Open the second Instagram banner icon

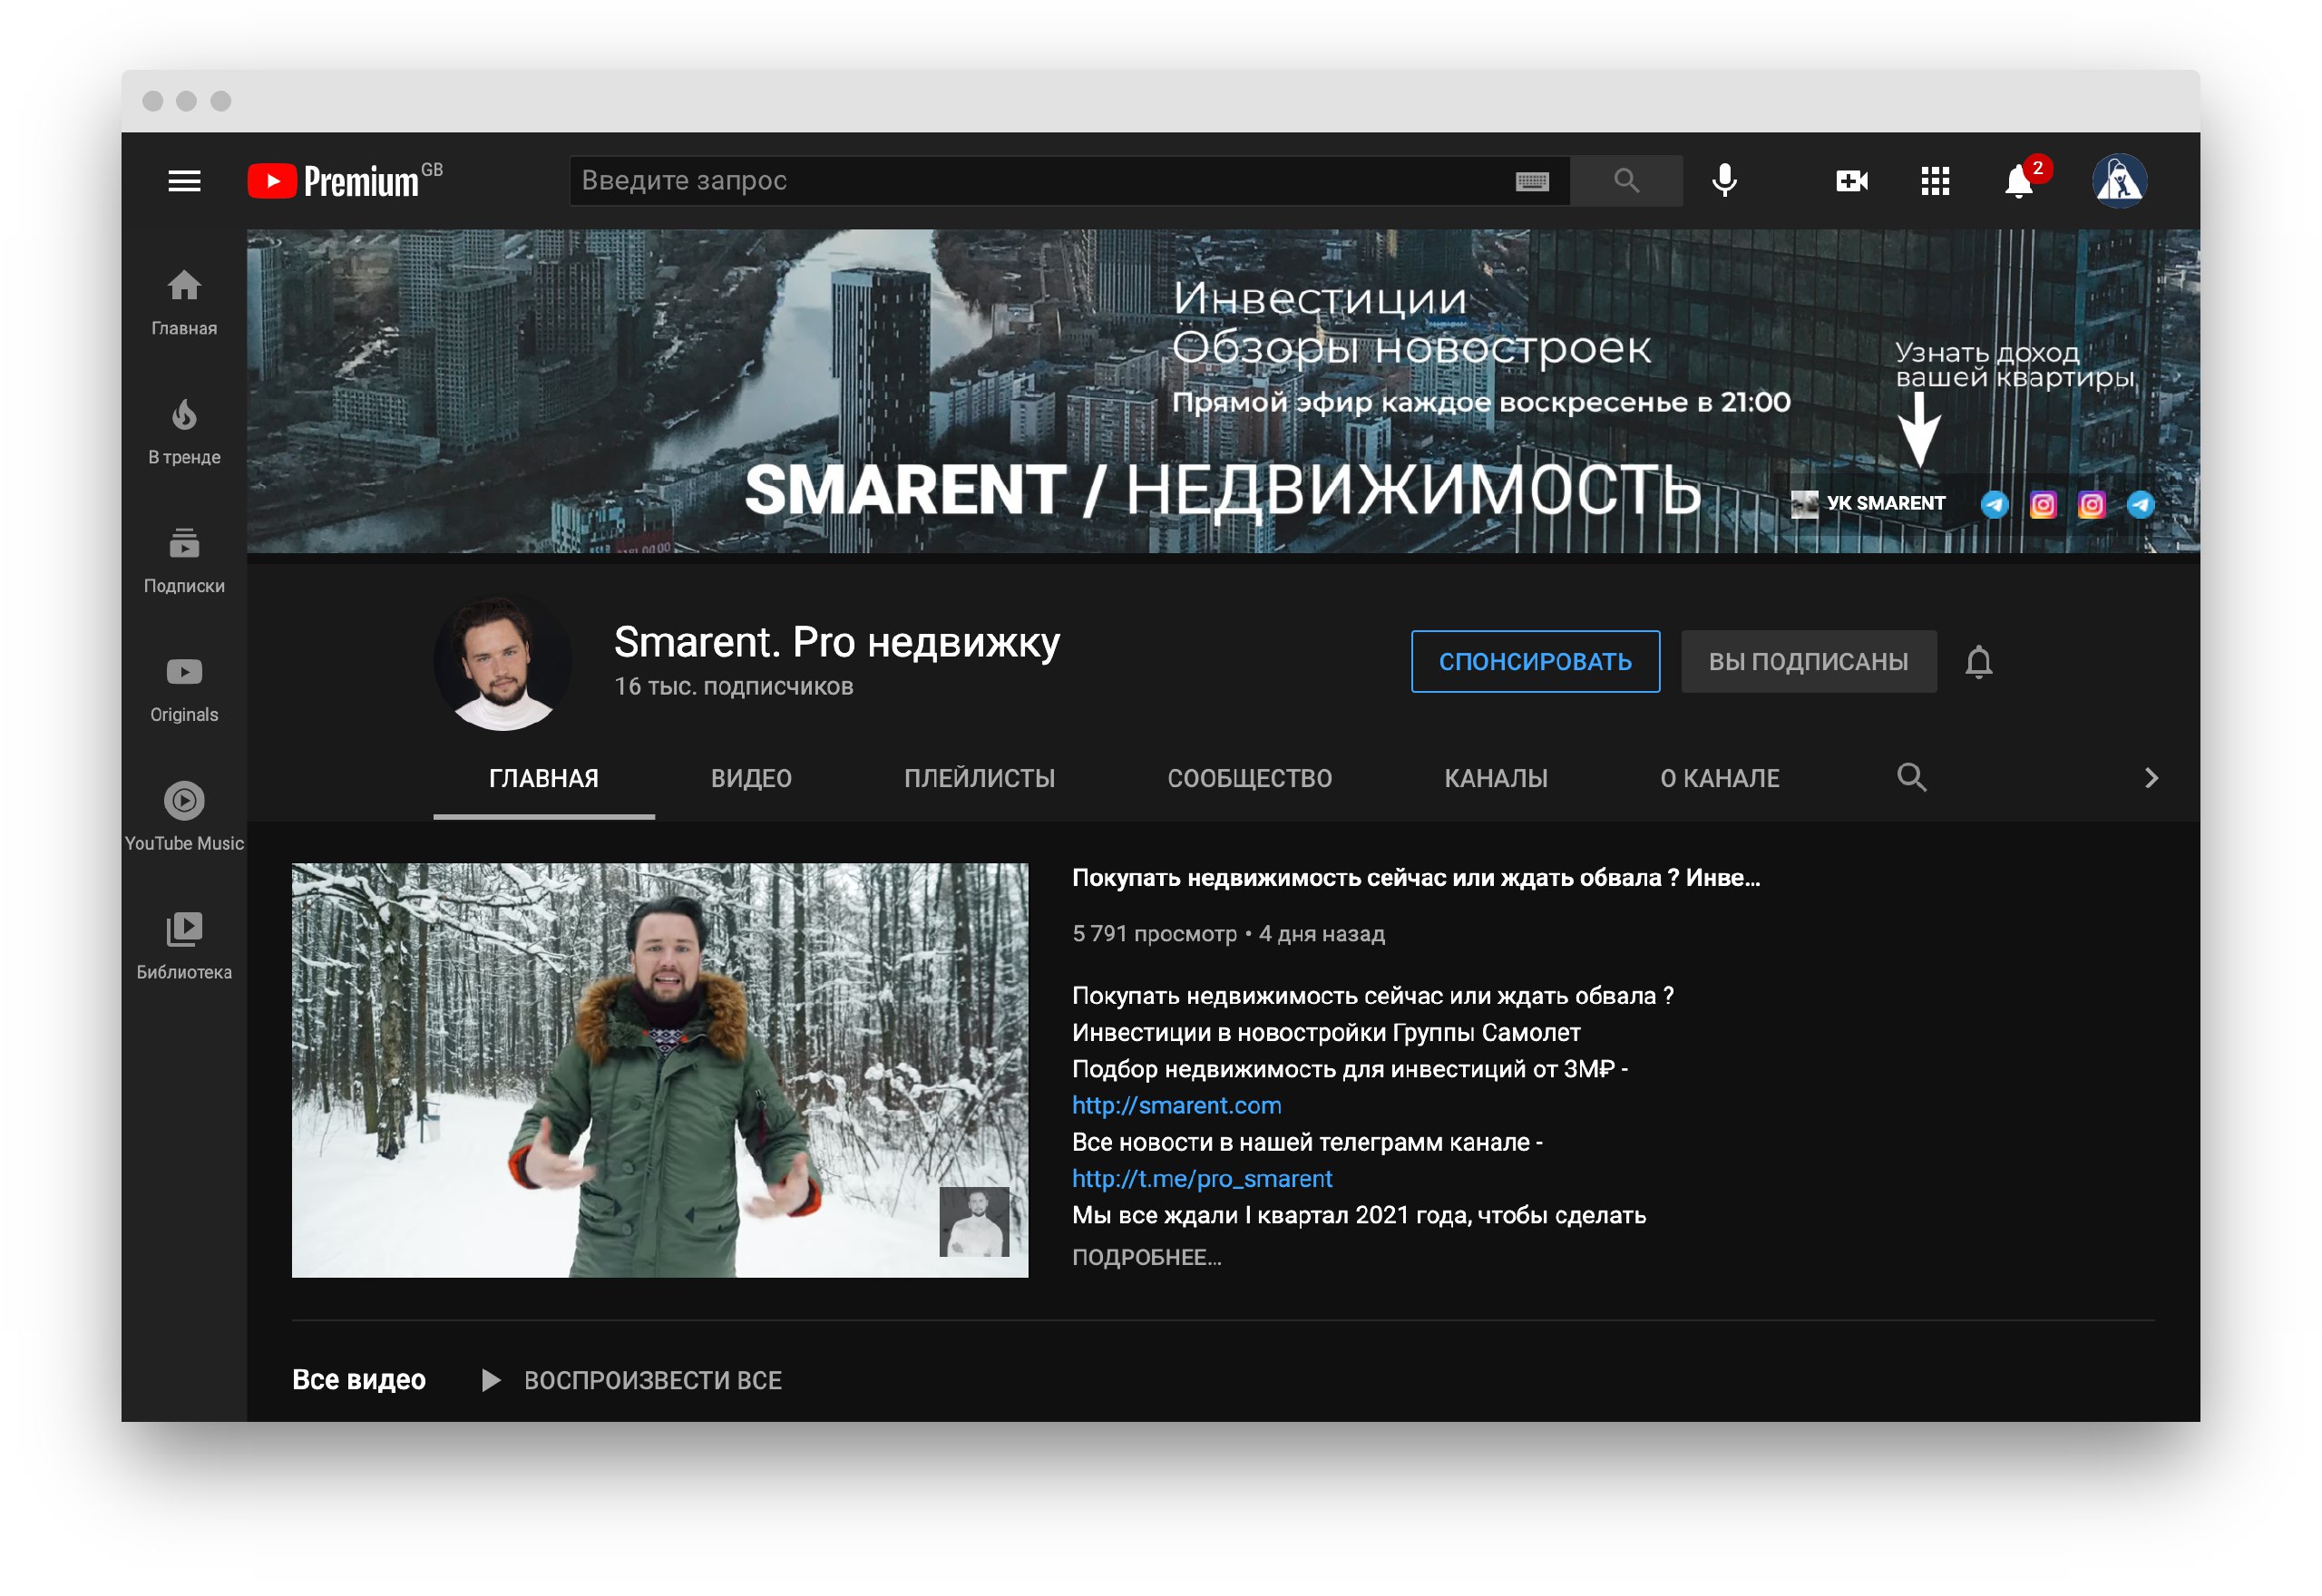pos(2091,504)
